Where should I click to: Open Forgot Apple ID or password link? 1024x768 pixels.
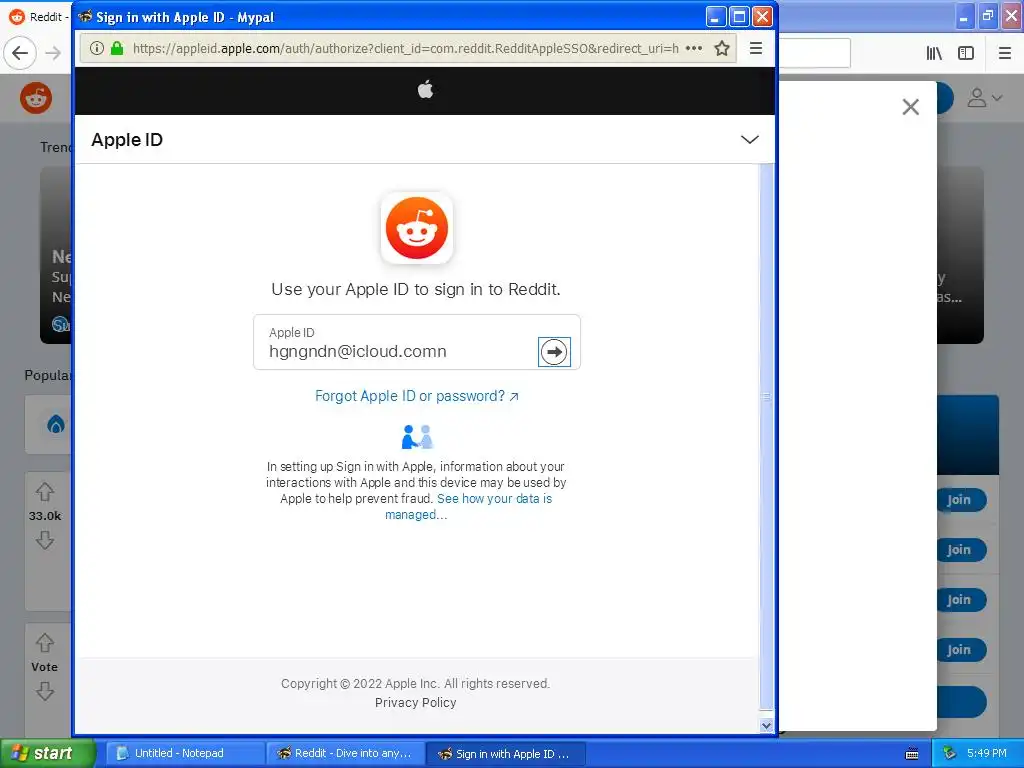pyautogui.click(x=417, y=396)
